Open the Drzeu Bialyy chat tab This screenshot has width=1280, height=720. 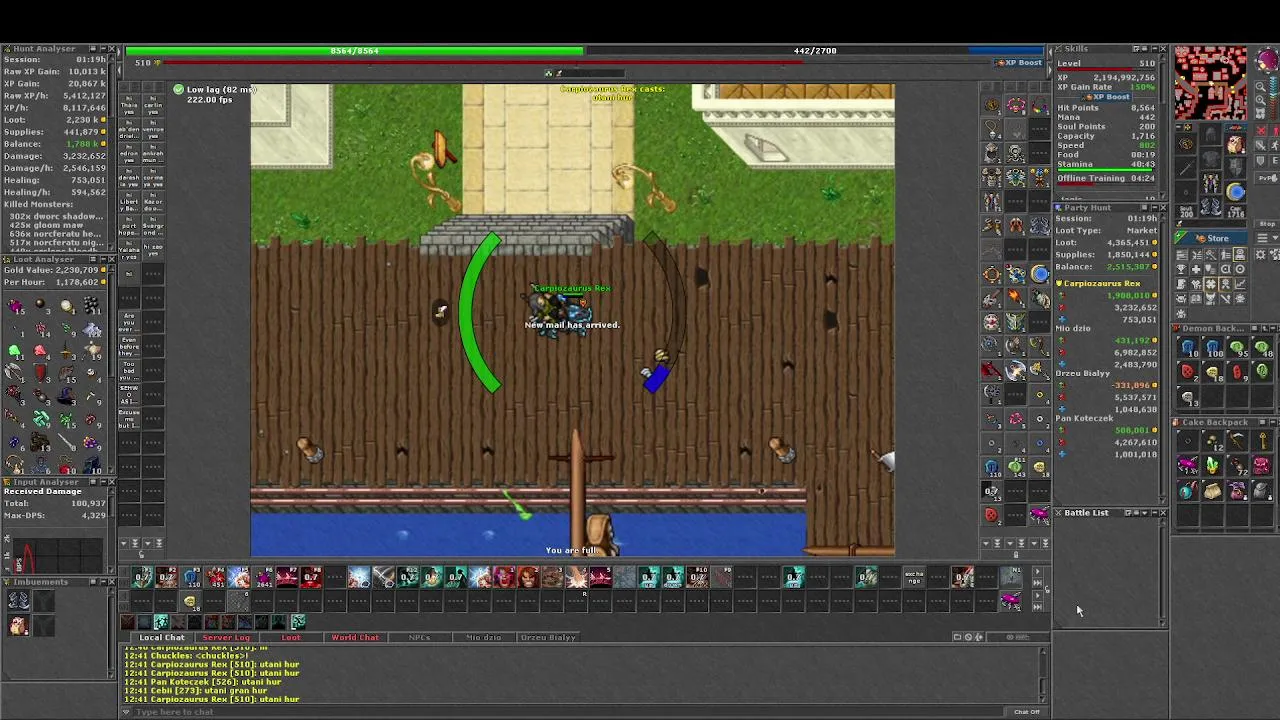click(x=548, y=637)
